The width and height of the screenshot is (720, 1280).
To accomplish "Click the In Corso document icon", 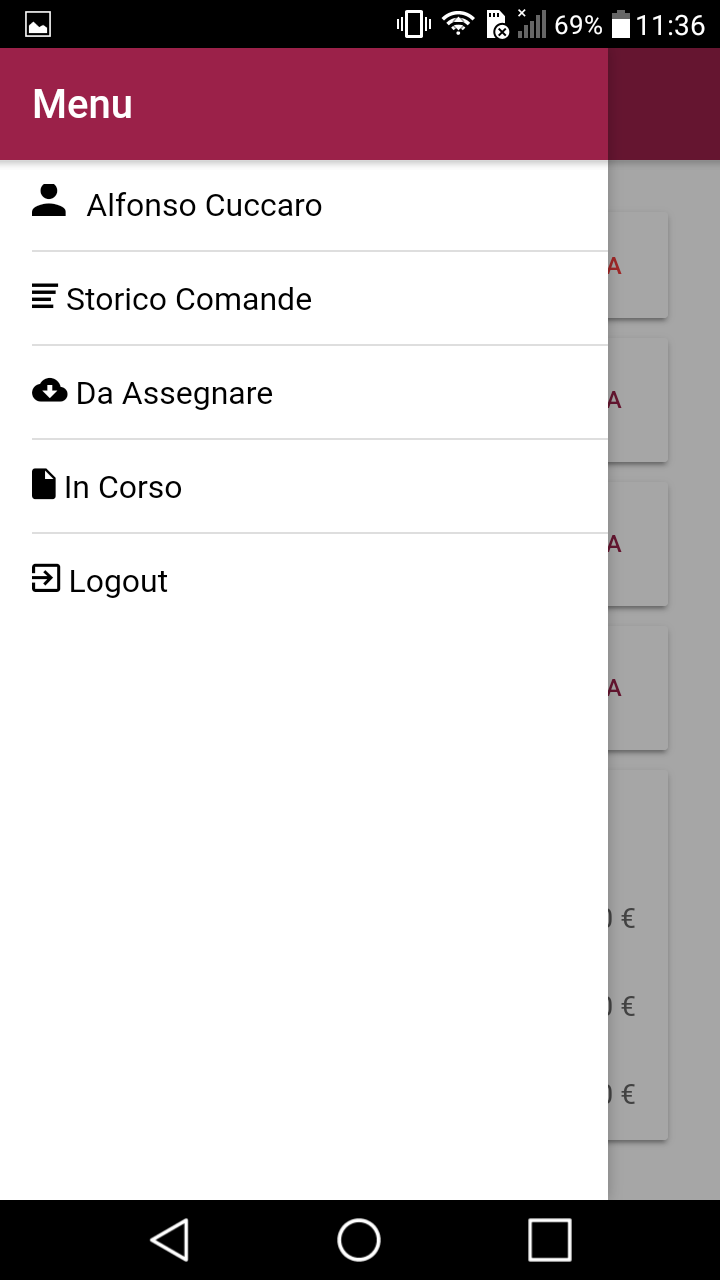I will [43, 484].
